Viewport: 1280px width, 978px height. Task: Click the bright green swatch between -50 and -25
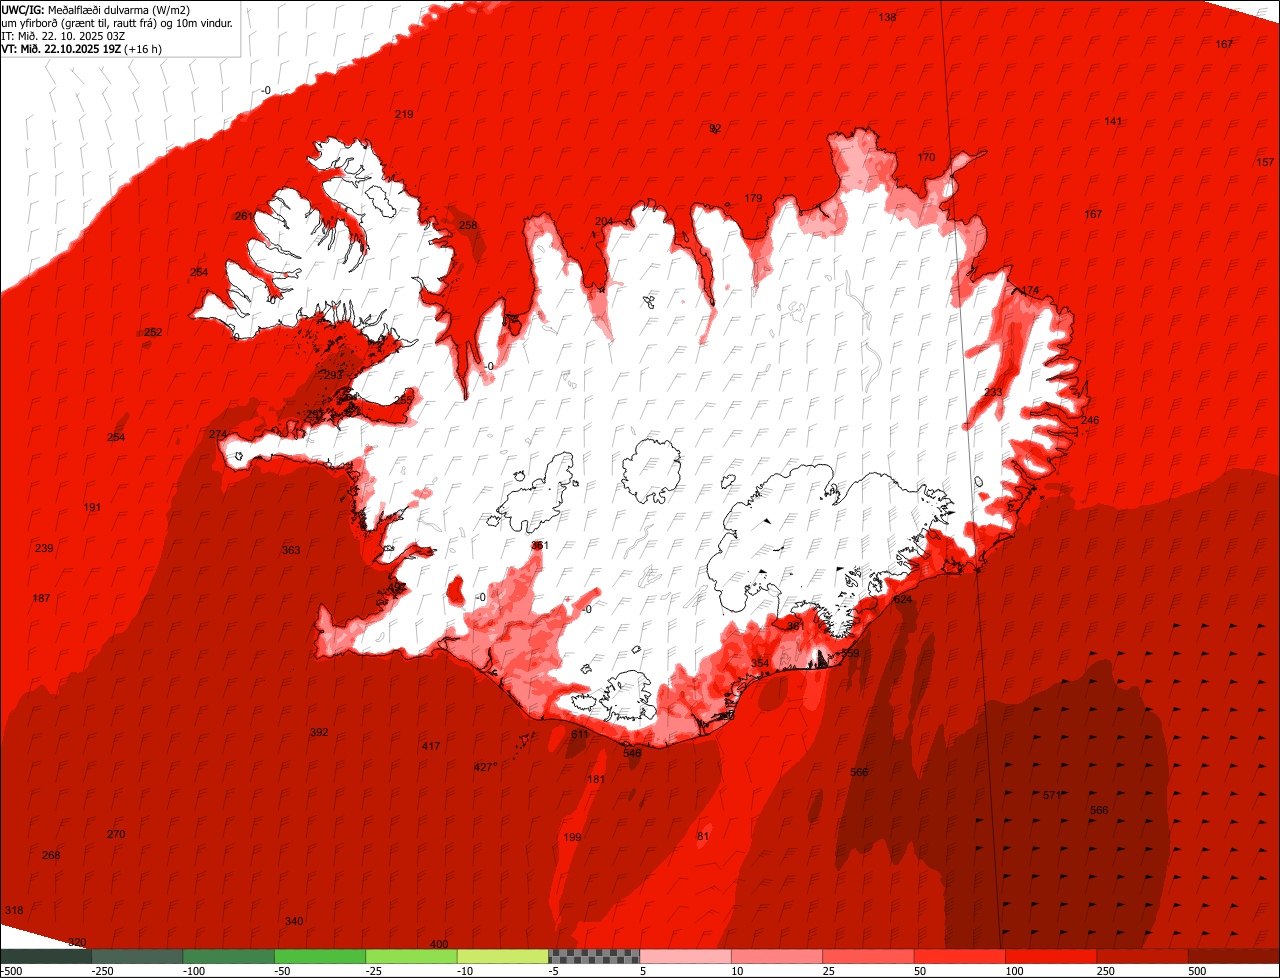320,956
